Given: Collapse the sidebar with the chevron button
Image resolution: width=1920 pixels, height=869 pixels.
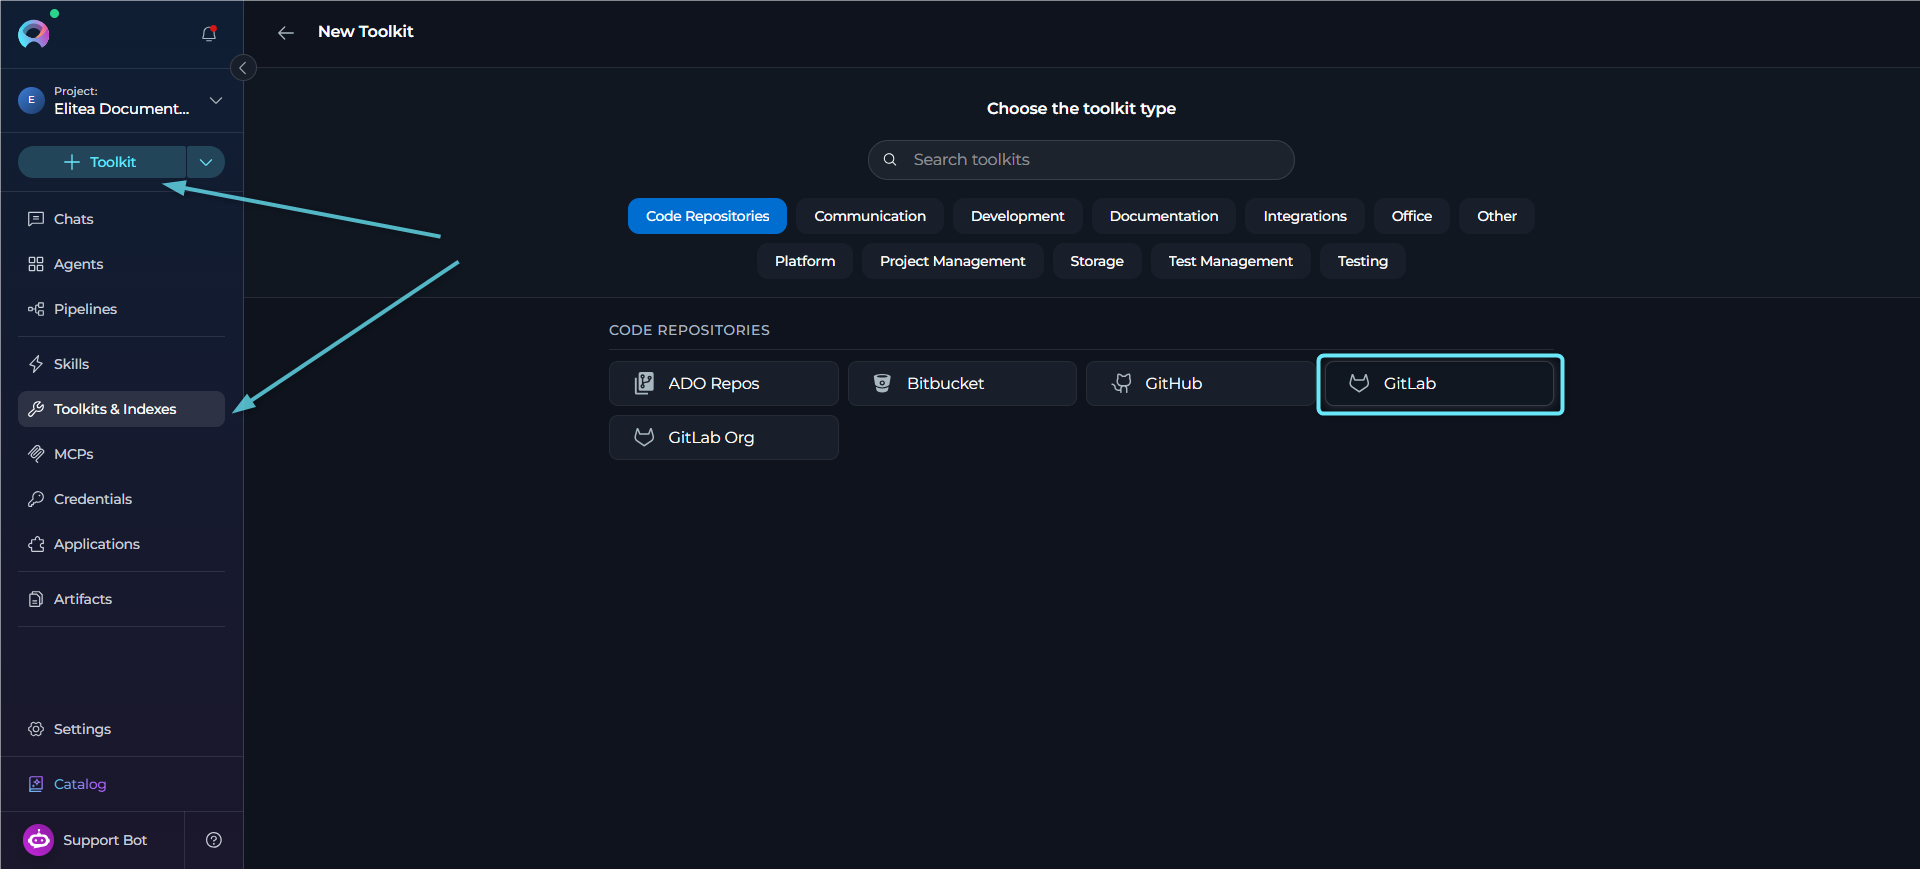Looking at the screenshot, I should click(x=243, y=68).
